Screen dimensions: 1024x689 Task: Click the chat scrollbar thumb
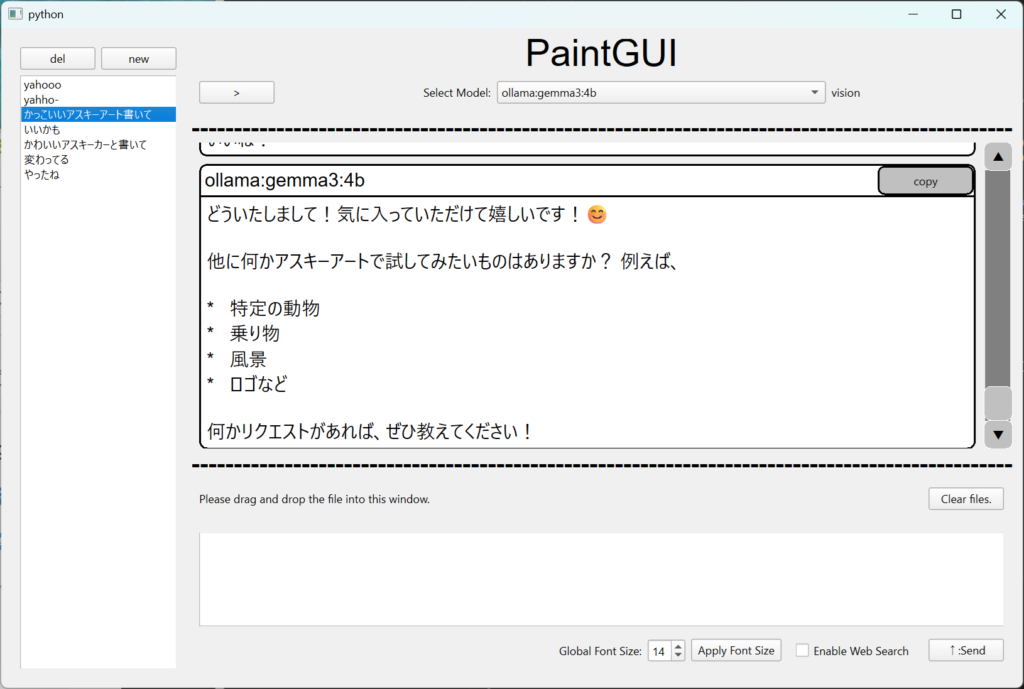click(998, 403)
